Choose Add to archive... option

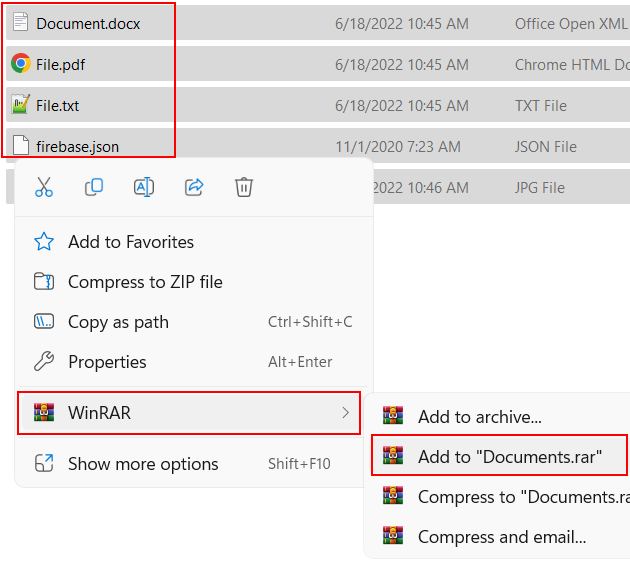[479, 417]
